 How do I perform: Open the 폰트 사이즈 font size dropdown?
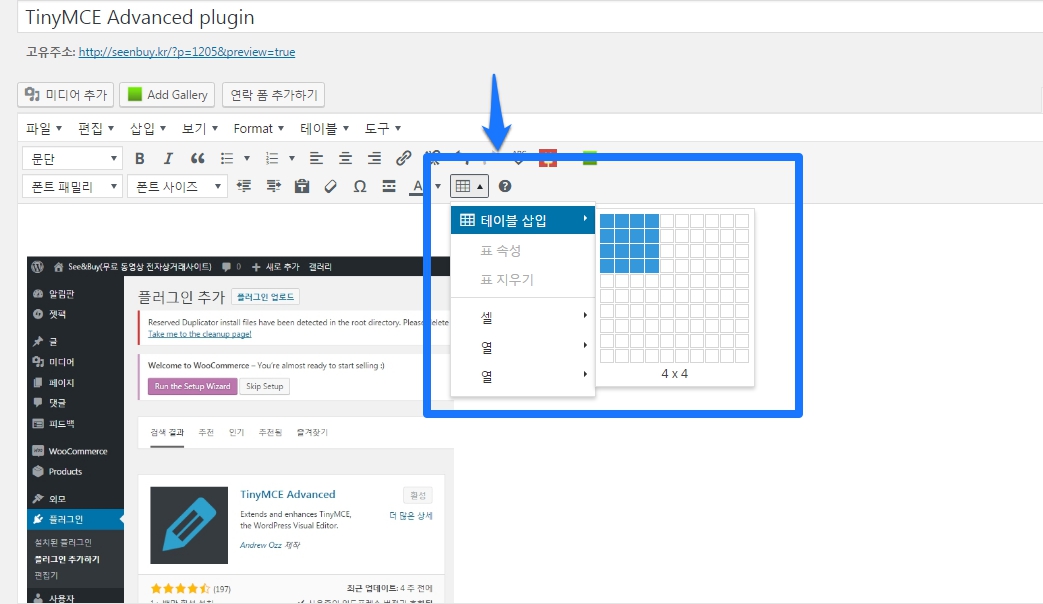coord(176,186)
